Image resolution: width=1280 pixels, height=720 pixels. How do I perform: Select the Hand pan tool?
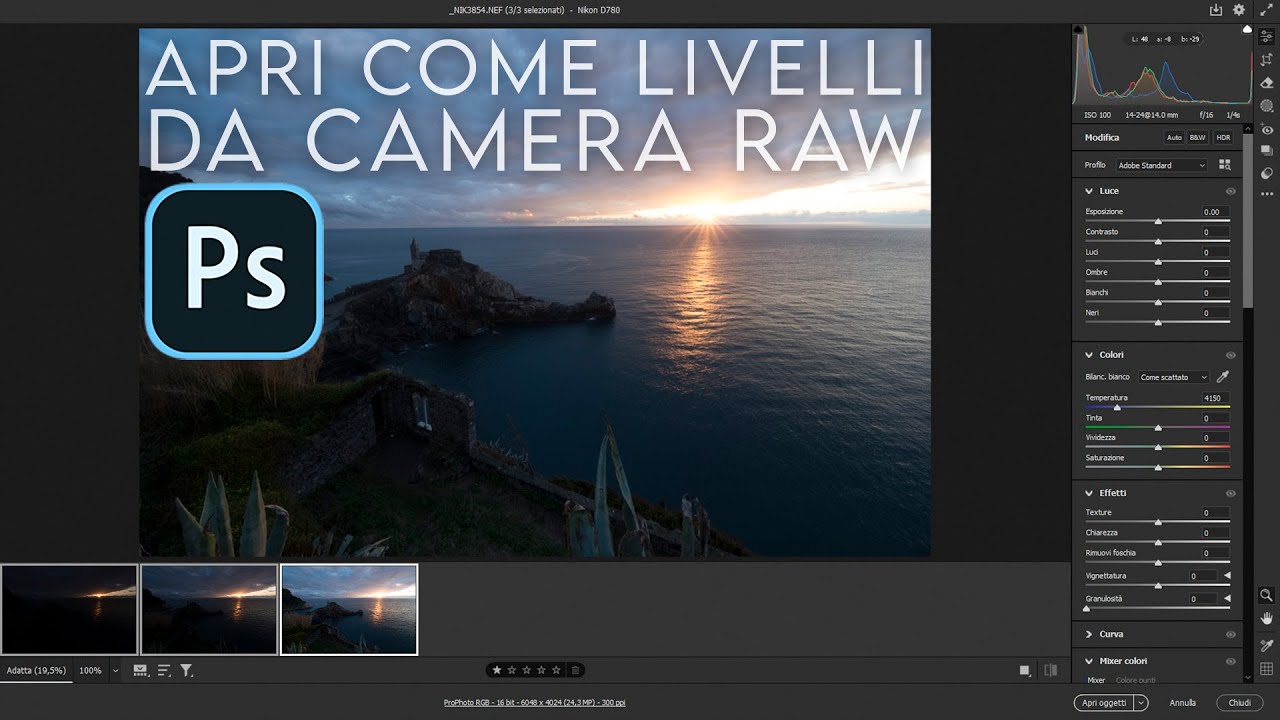1266,619
